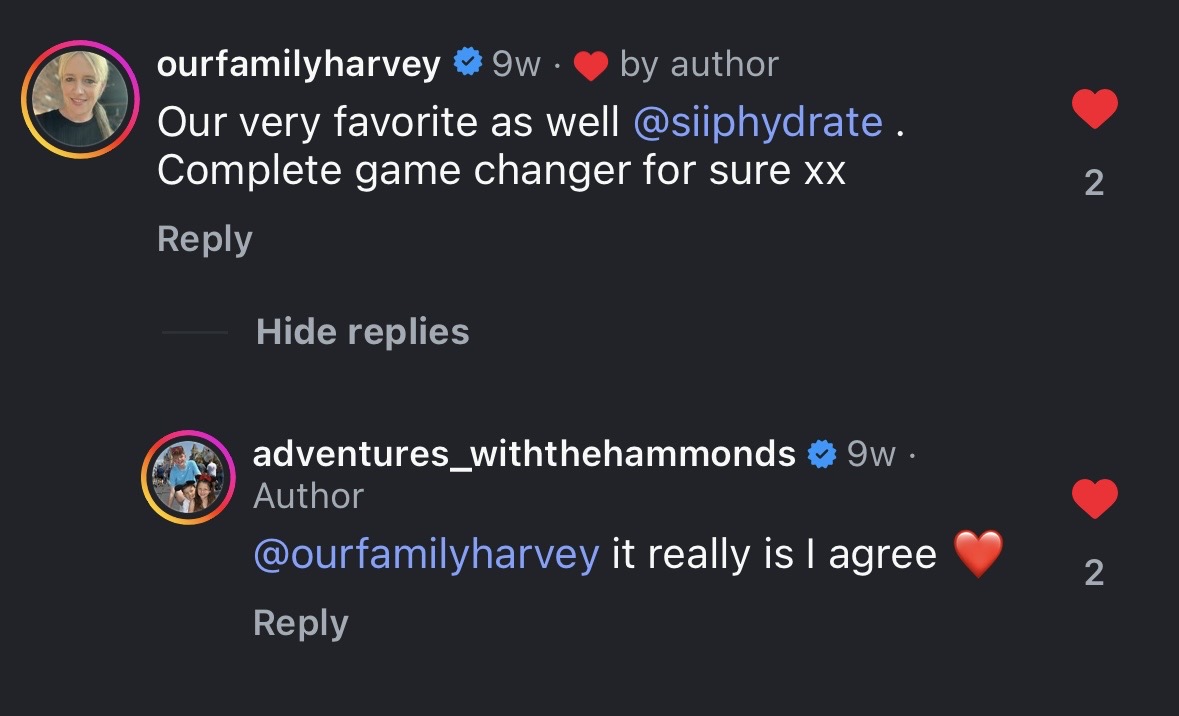Click the Author label under adventures_withthehammonds
Viewport: 1179px width, 716px height.
pos(308,496)
